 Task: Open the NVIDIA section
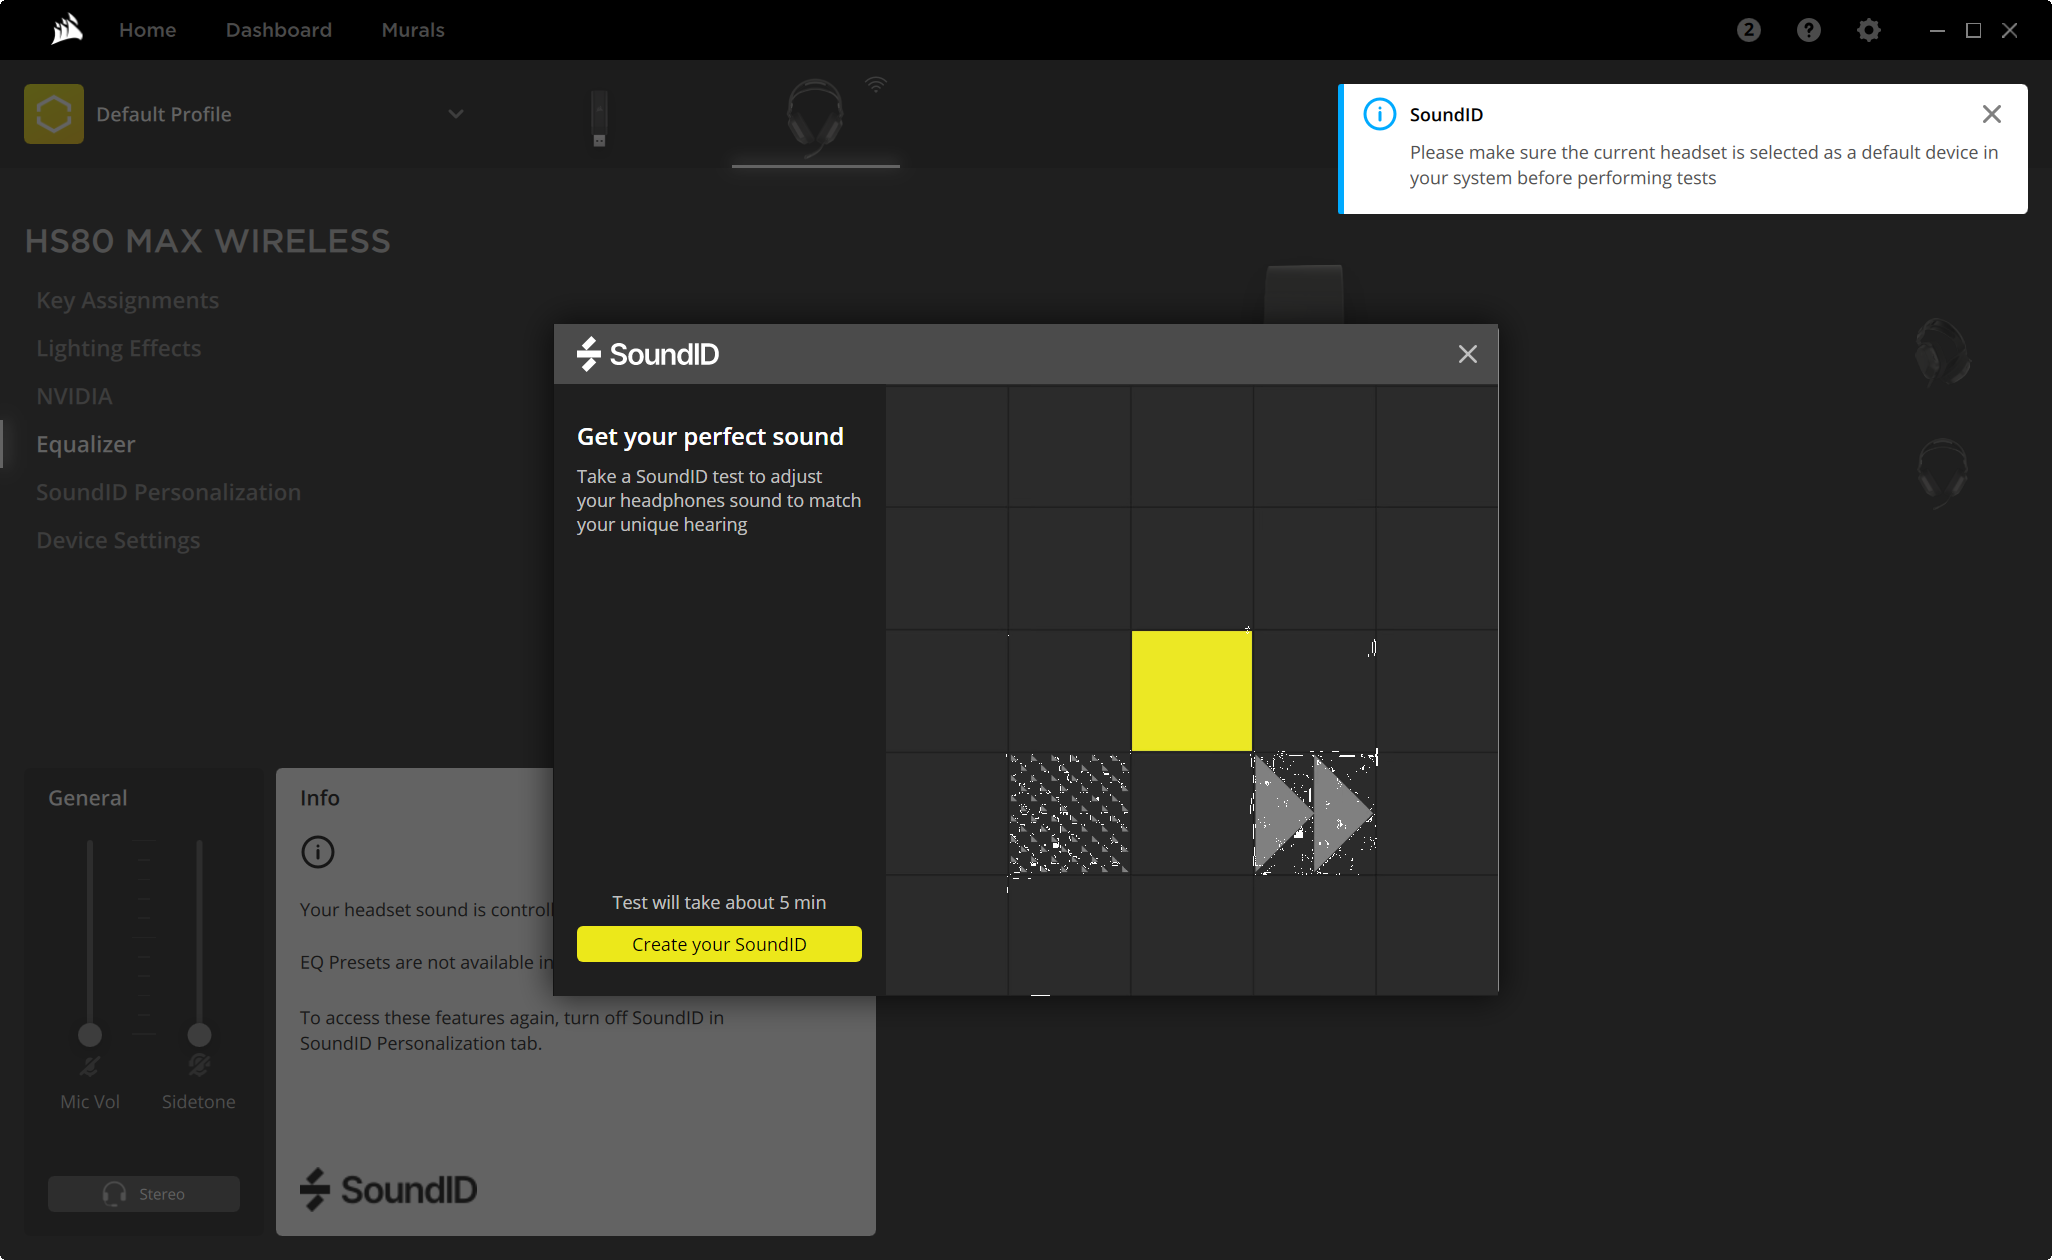(x=74, y=396)
